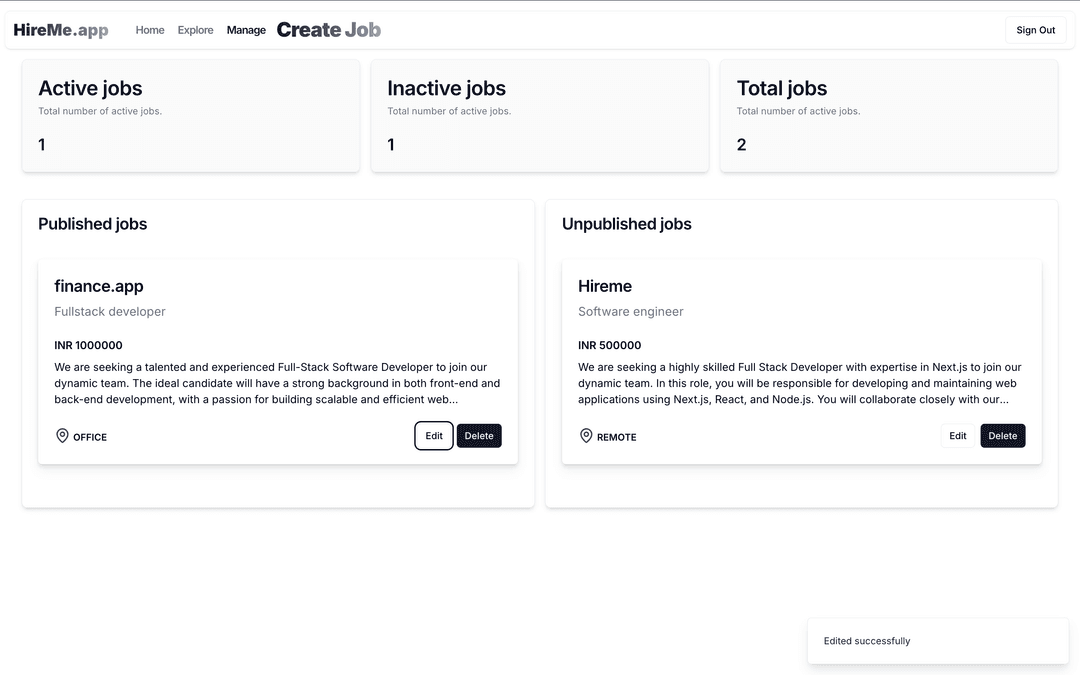Click the Inactive jobs stat card
The width and height of the screenshot is (1080, 675).
540,116
